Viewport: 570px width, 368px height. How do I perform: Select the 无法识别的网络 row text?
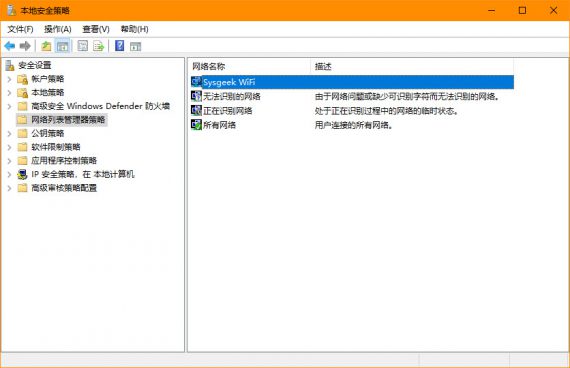[x=232, y=96]
